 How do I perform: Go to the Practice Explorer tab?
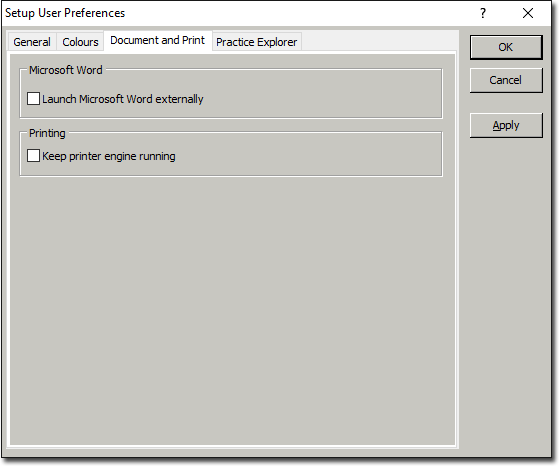[x=256, y=42]
